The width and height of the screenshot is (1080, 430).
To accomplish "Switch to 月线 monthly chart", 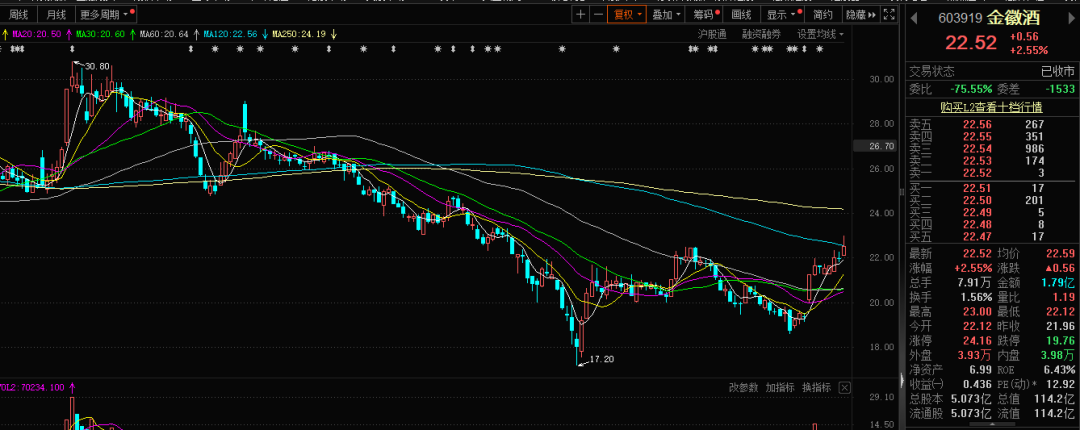I will (x=56, y=14).
